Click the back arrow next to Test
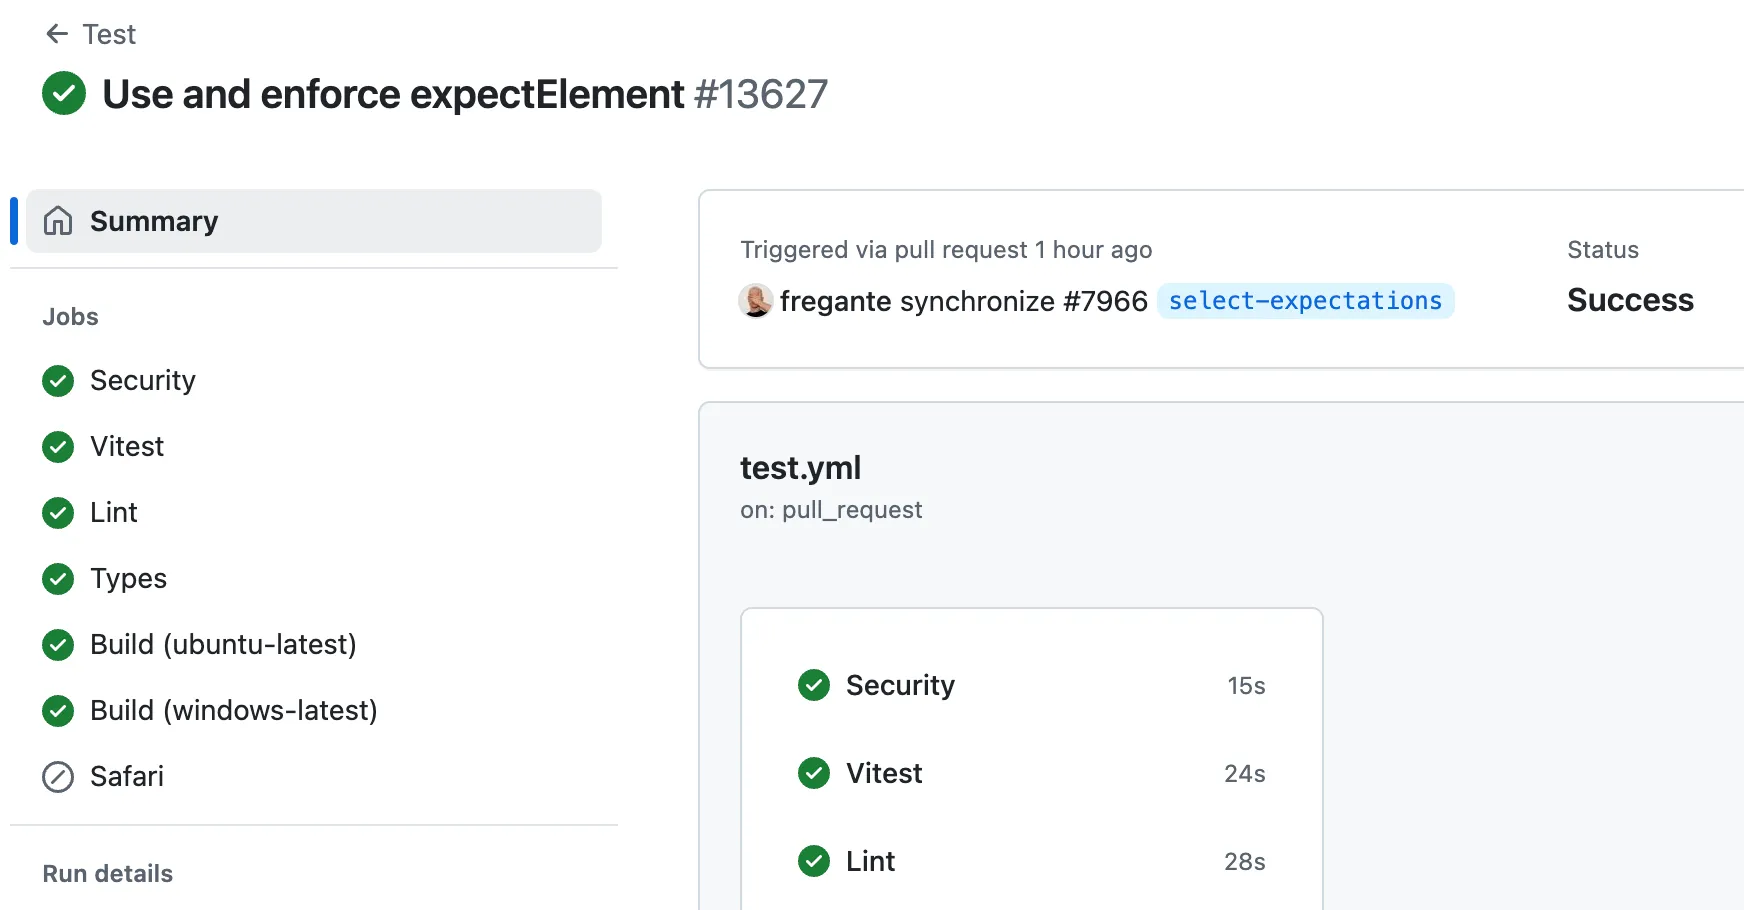This screenshot has width=1744, height=910. coord(57,34)
